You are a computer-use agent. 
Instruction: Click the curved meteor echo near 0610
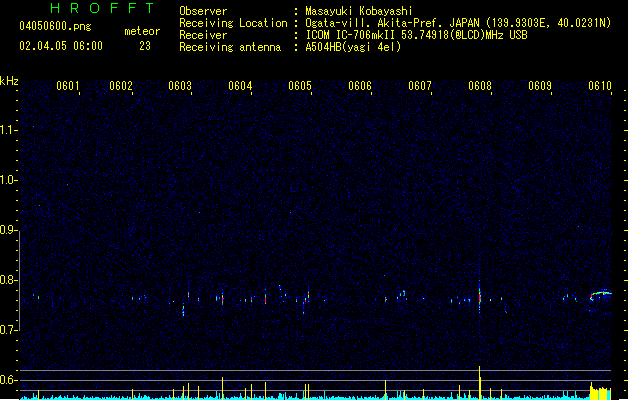point(601,295)
